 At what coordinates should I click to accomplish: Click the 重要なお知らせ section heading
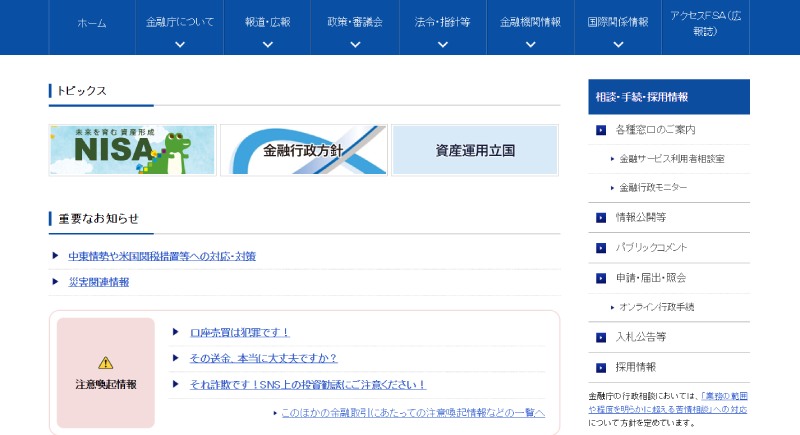point(98,219)
